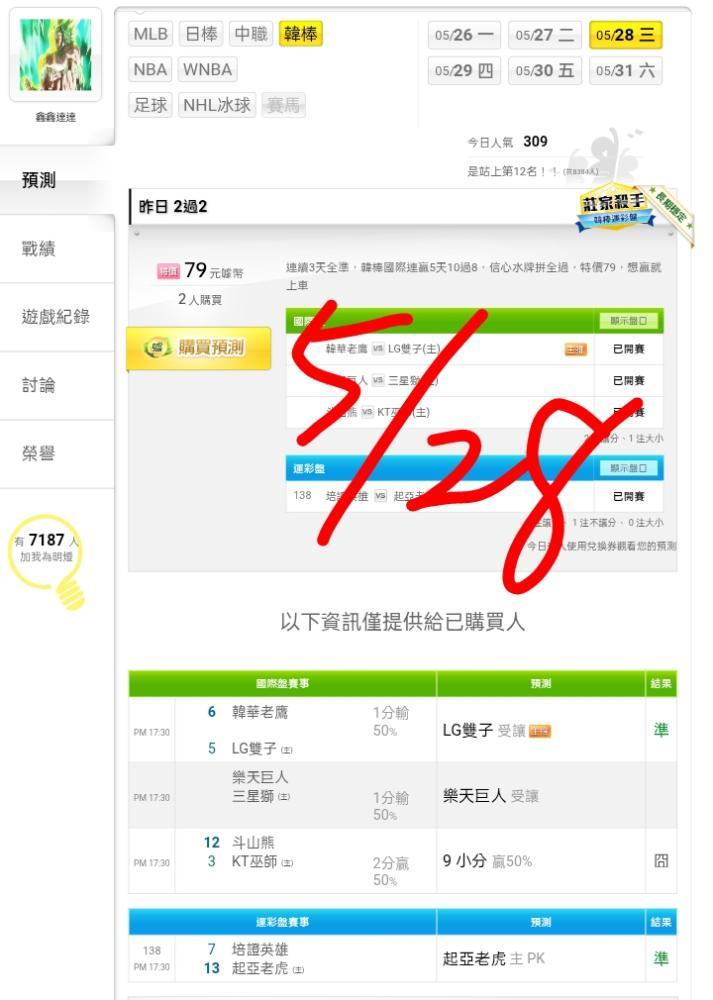Click orange badge next to LG雙子 受讓

pos(540,731)
